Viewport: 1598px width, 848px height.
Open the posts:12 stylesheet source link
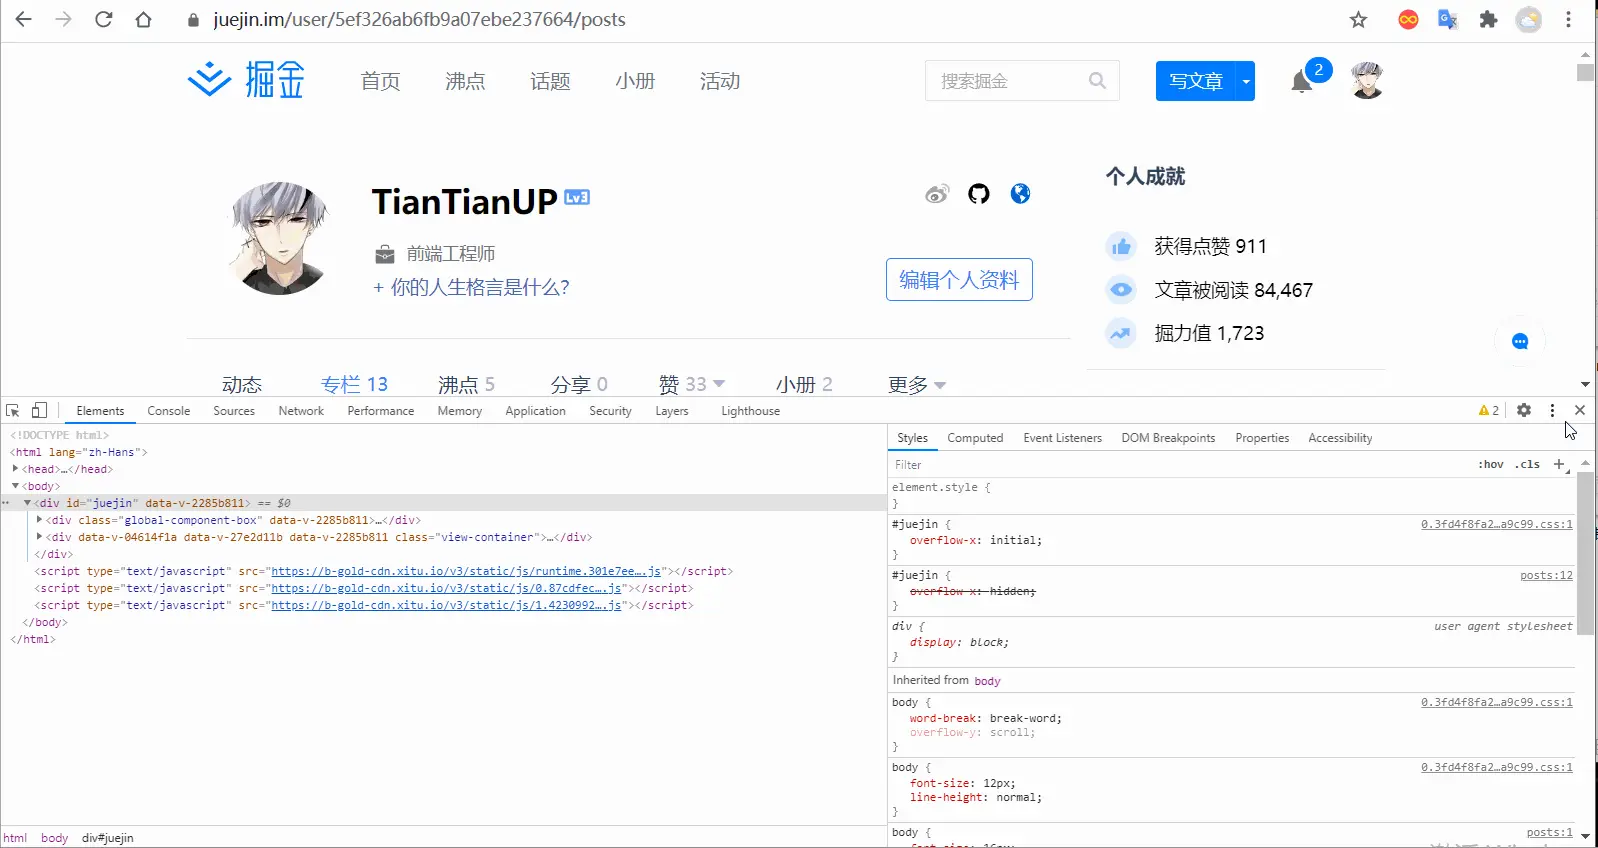[x=1546, y=575]
